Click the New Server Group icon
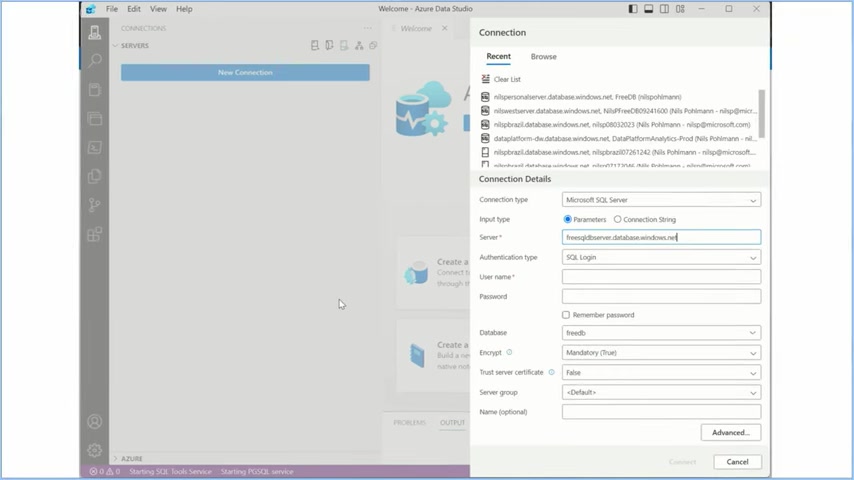Screen dimensions: 854x480 pos(330,46)
